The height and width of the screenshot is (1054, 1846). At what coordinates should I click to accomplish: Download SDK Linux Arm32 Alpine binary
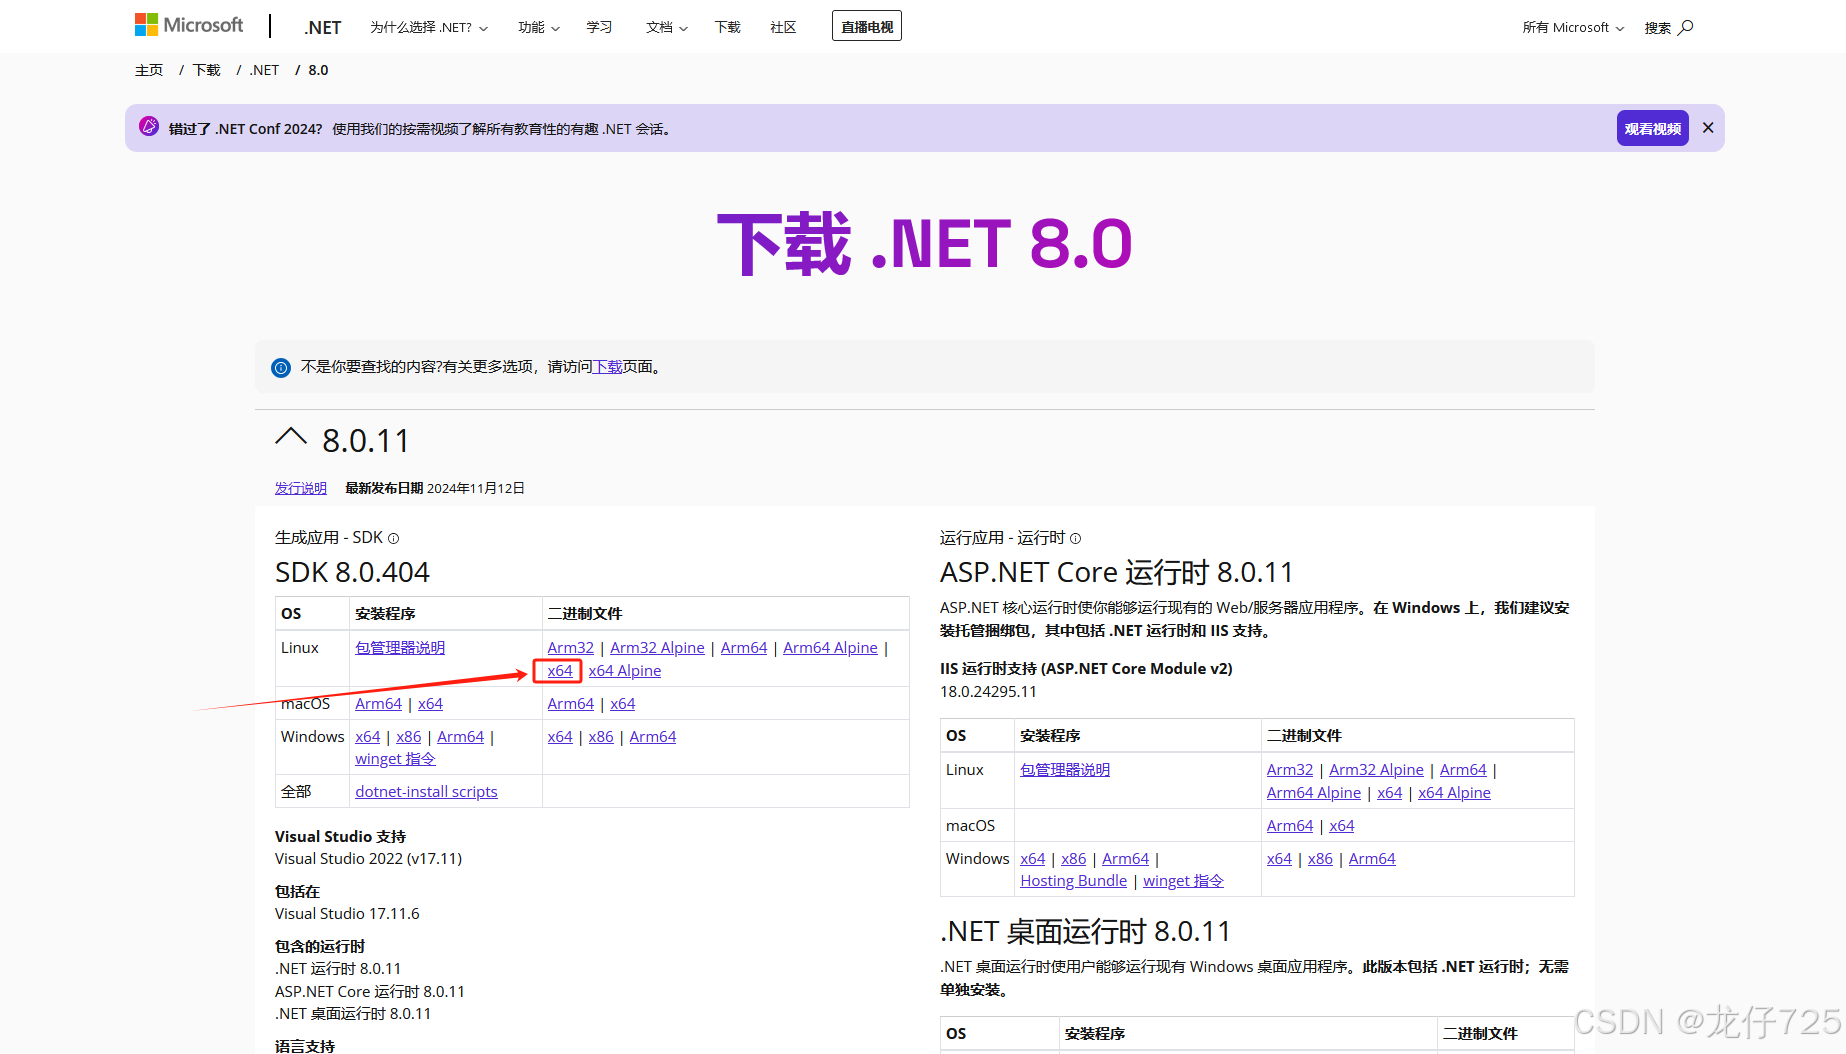(x=657, y=648)
